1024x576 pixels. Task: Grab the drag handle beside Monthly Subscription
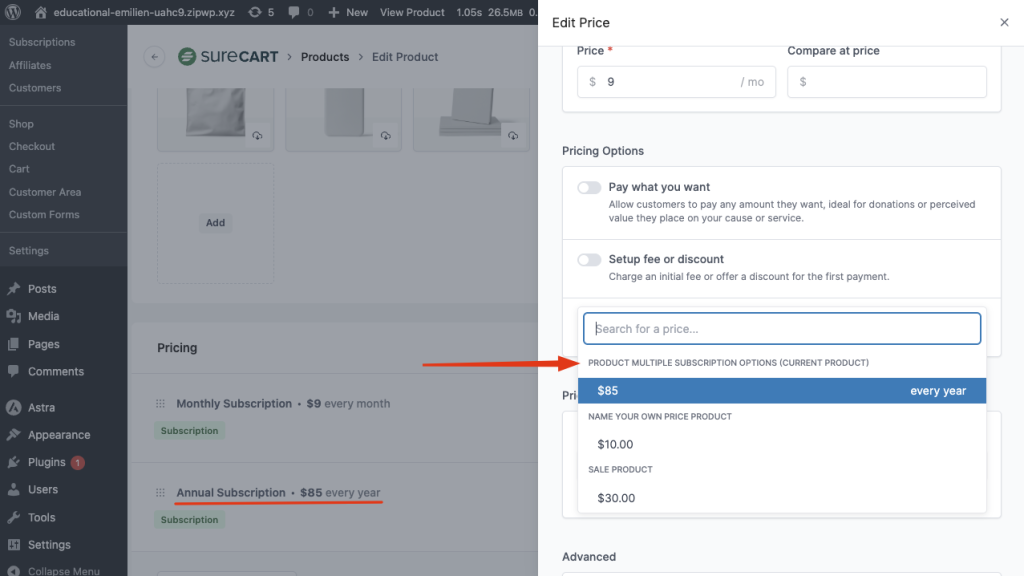point(160,404)
